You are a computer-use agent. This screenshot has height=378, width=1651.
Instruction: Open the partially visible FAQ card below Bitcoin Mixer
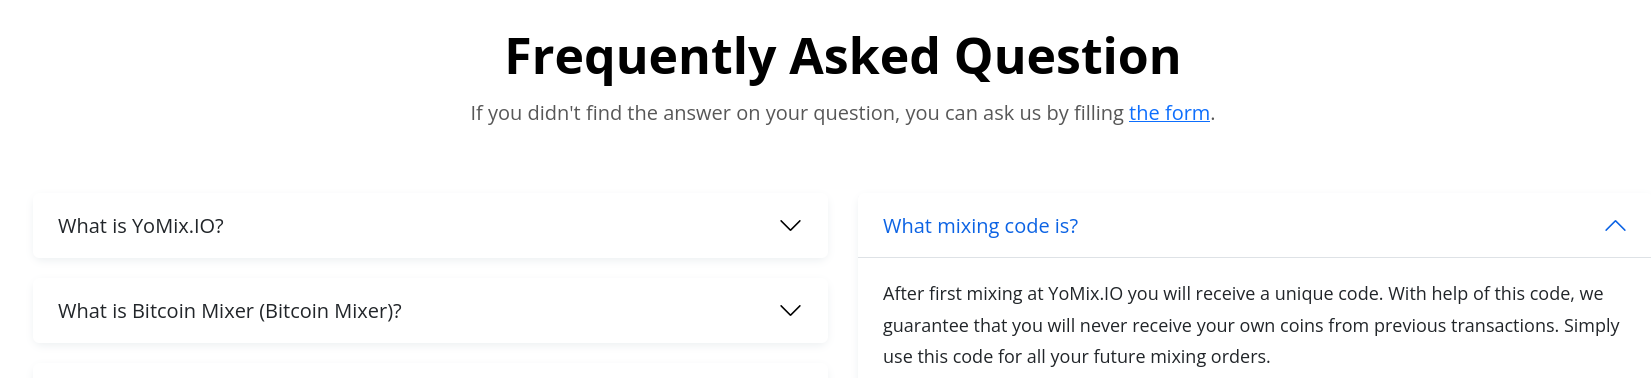(x=430, y=371)
